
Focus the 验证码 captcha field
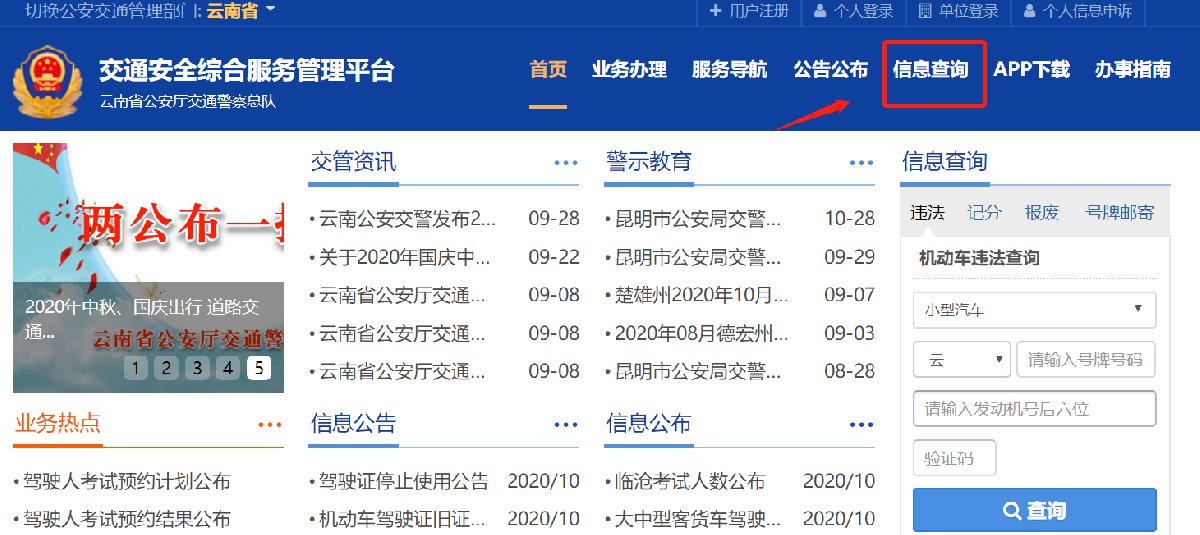pos(955,458)
